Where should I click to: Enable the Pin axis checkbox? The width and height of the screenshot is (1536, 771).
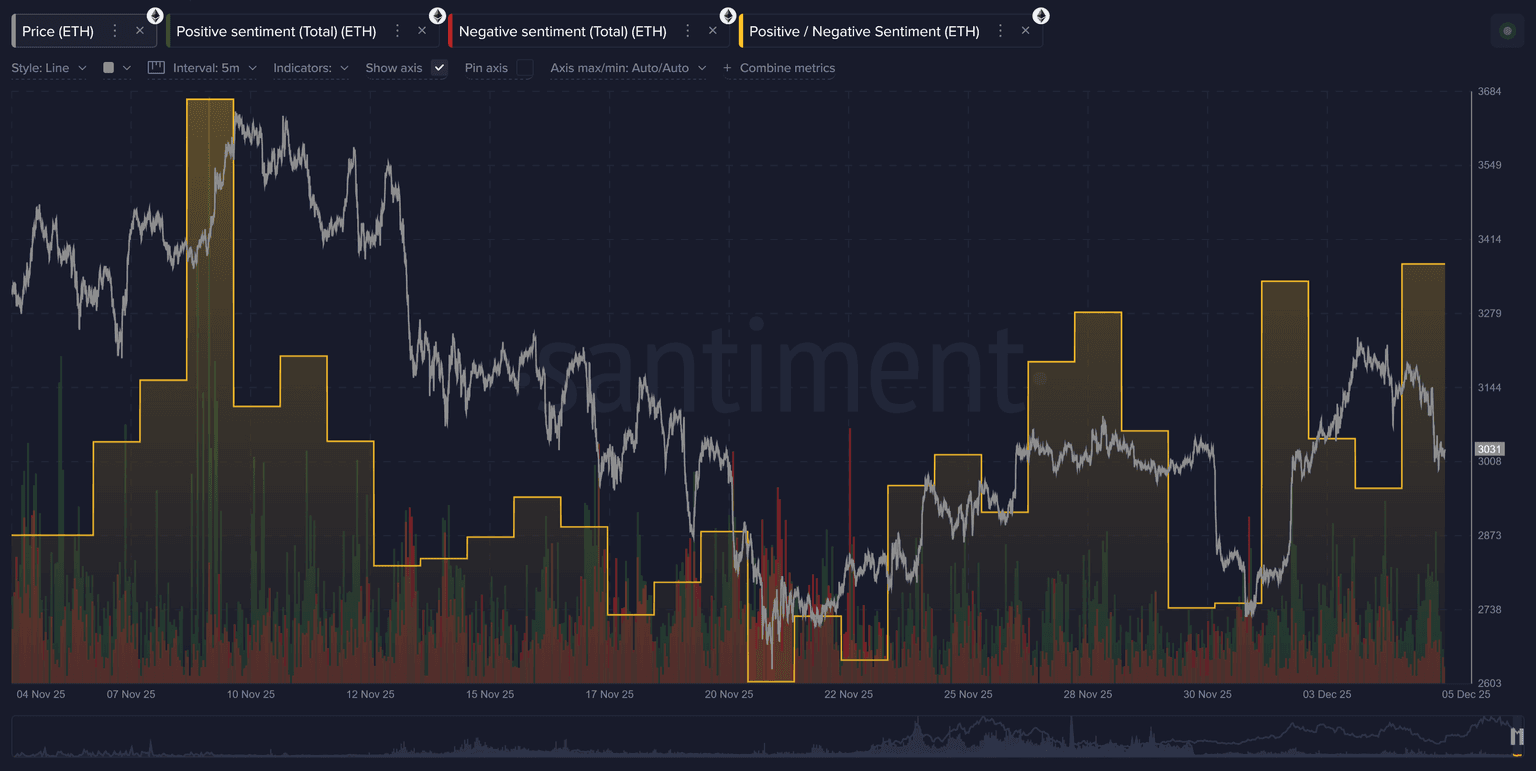[525, 68]
